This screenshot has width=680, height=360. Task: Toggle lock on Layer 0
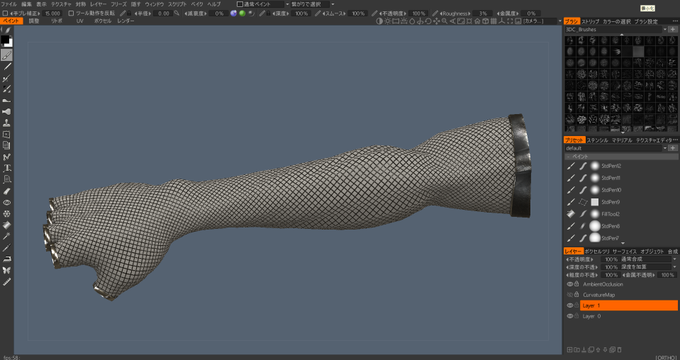576,316
